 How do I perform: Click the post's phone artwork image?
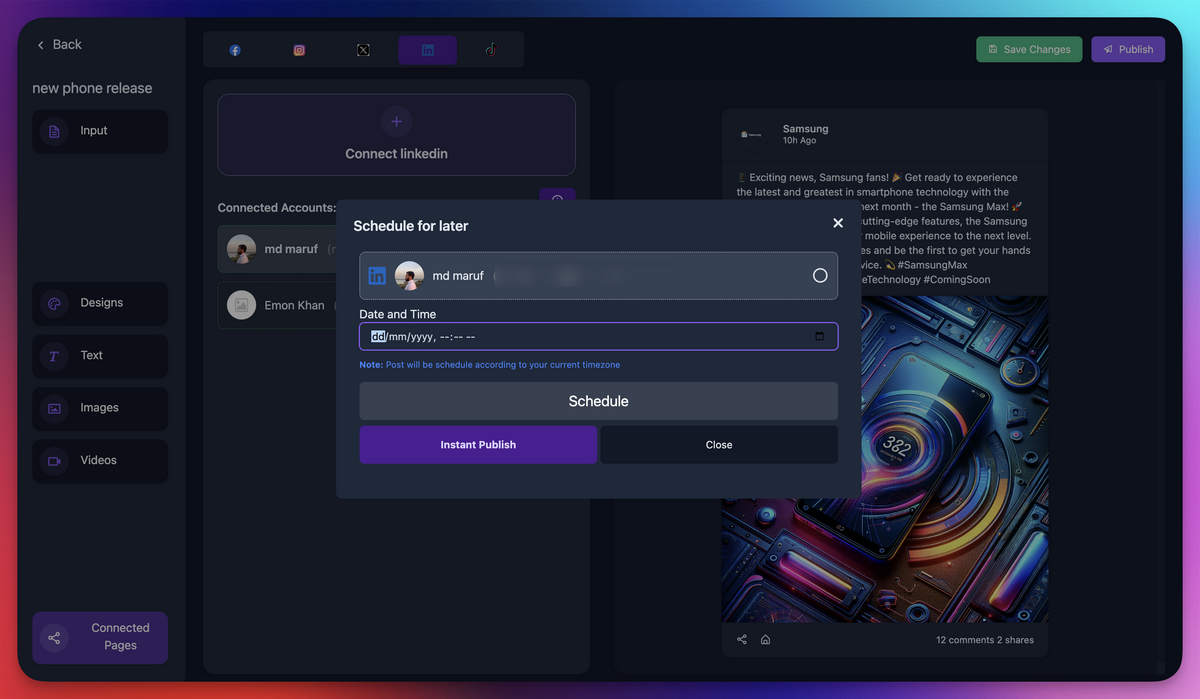885,459
